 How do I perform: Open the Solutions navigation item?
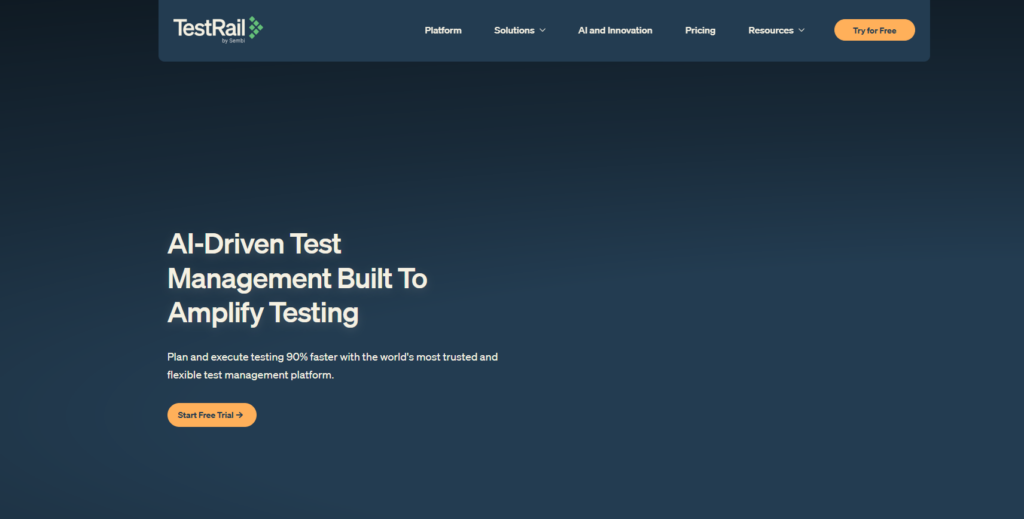pyautogui.click(x=514, y=31)
